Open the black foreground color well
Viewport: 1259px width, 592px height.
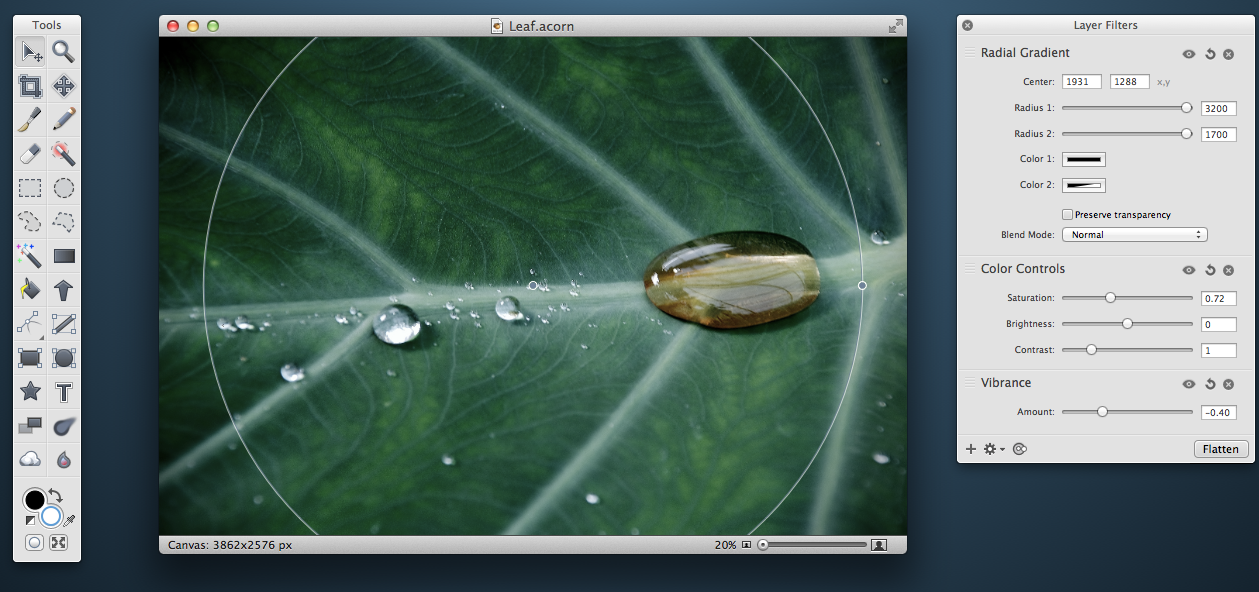35,500
